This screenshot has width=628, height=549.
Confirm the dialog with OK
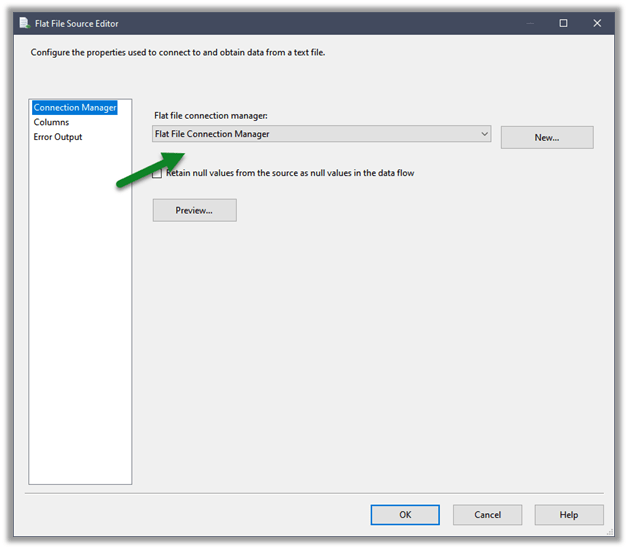pos(405,515)
